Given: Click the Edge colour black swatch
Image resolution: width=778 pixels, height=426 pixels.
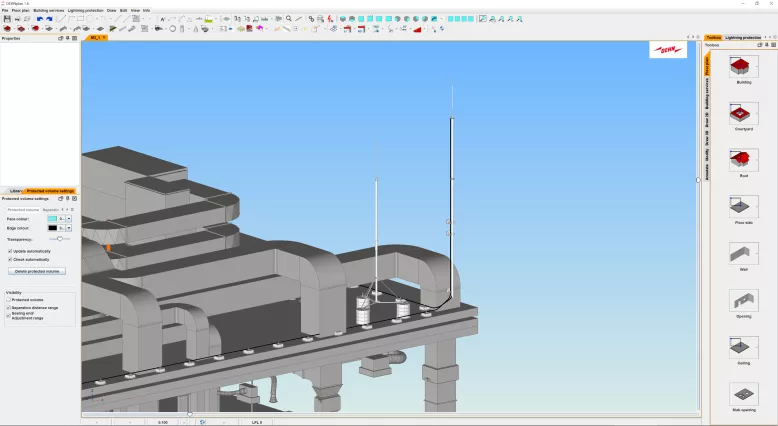Looking at the screenshot, I should [52, 228].
